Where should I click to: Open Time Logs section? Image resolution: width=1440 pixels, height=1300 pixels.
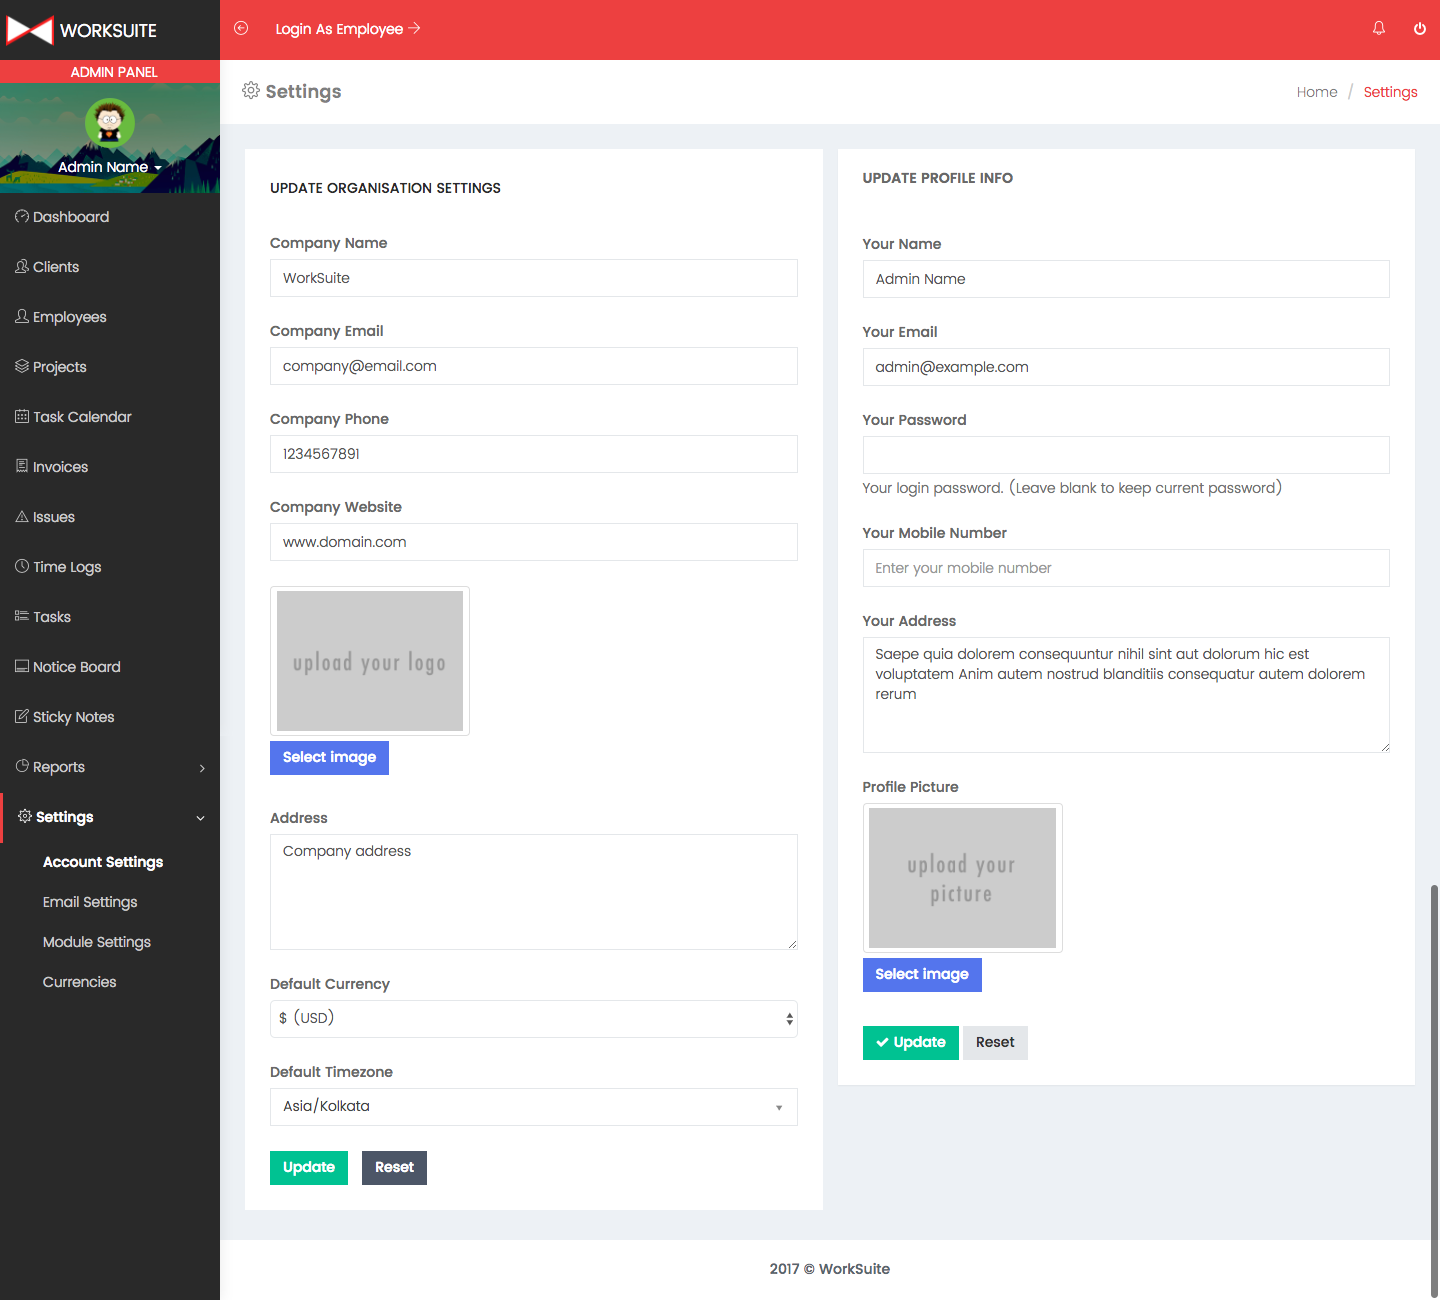(x=67, y=567)
